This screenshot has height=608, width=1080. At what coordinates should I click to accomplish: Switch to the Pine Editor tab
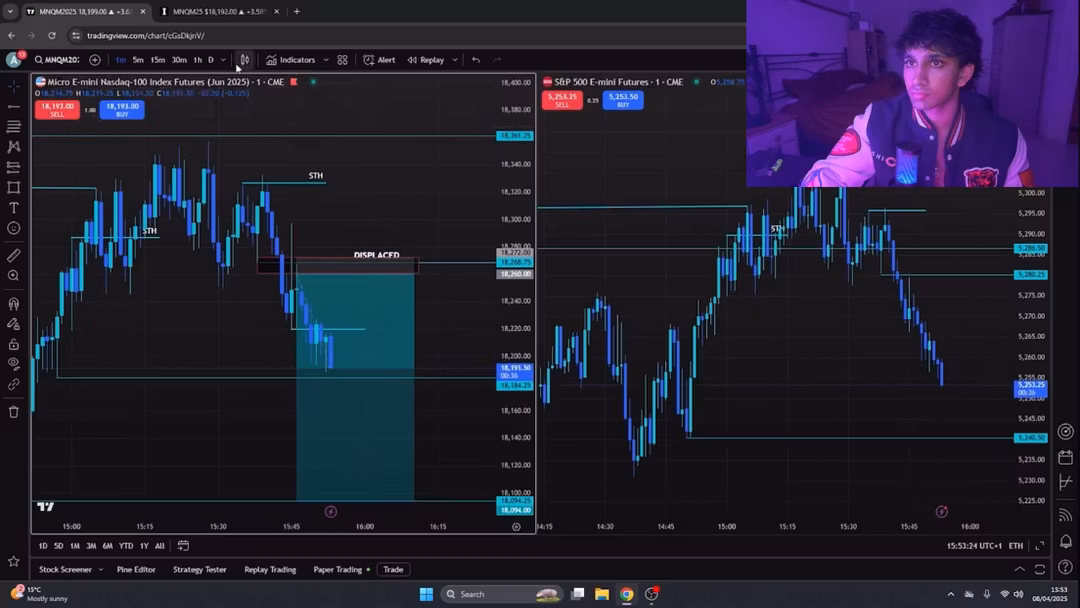(136, 569)
